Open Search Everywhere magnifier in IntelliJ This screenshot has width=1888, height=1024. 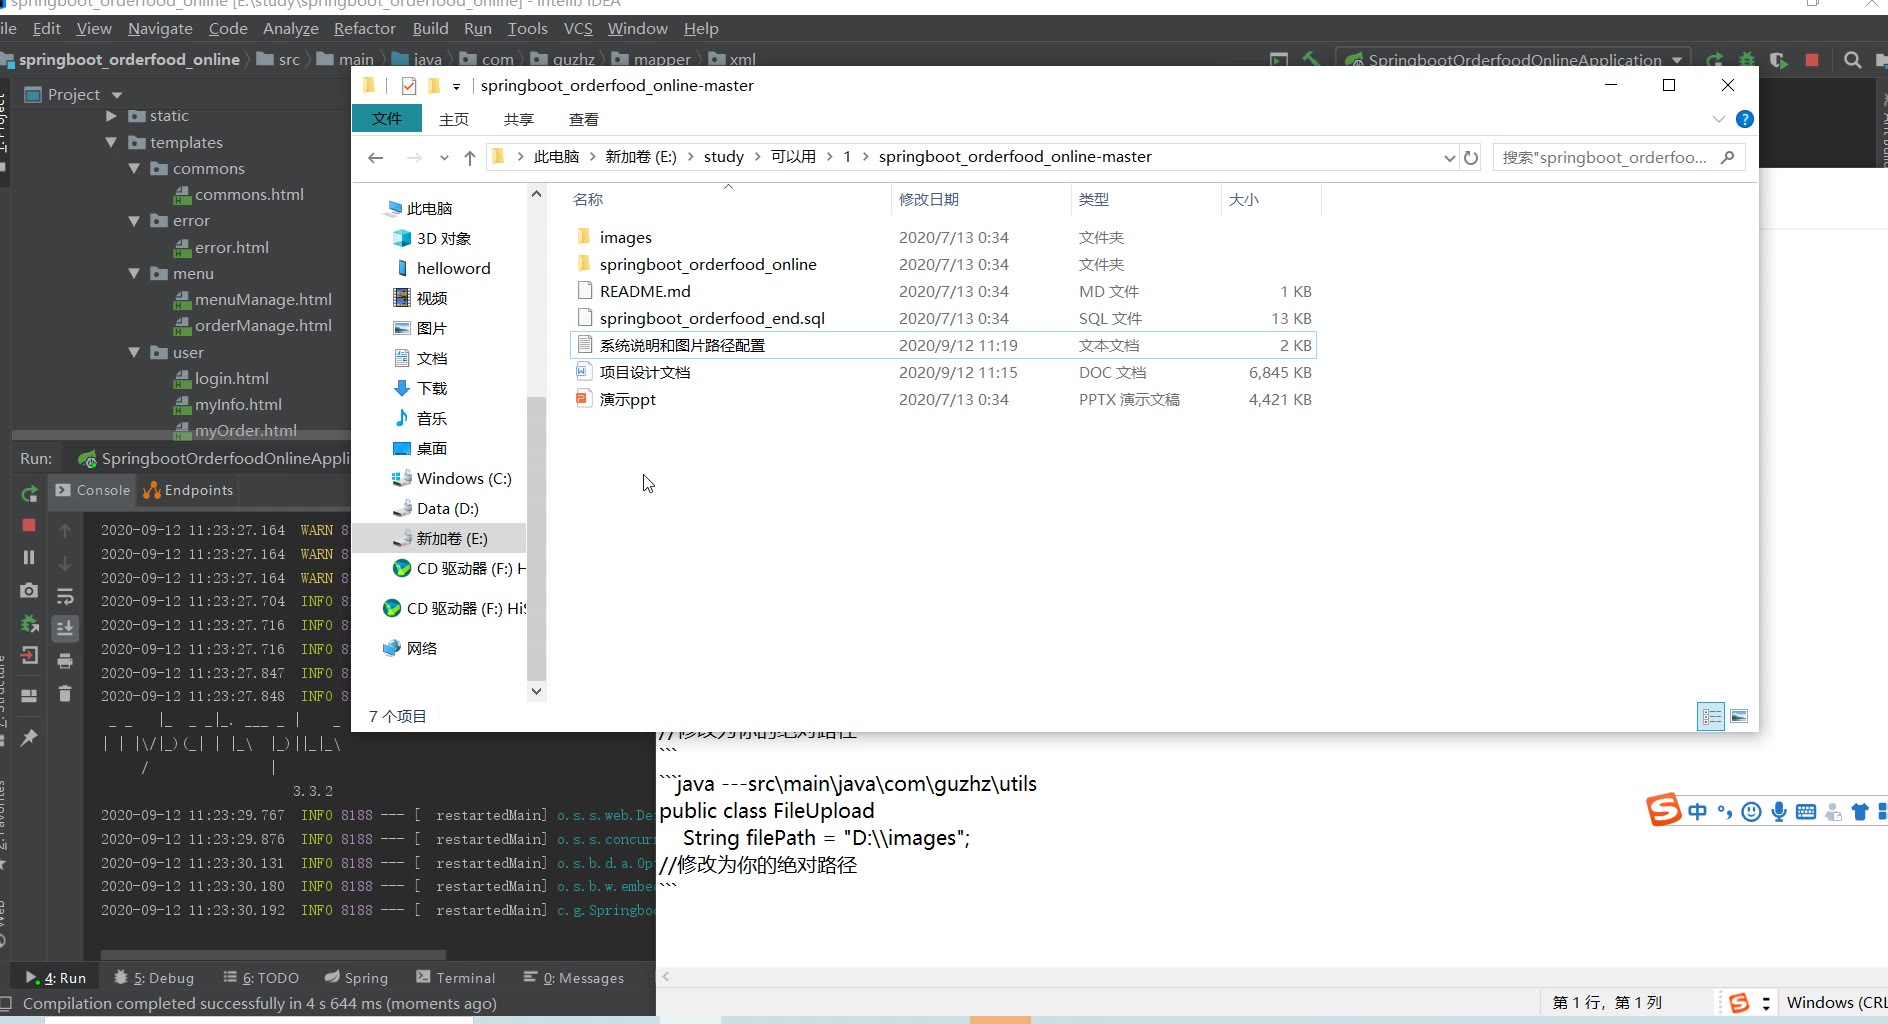click(x=1852, y=60)
